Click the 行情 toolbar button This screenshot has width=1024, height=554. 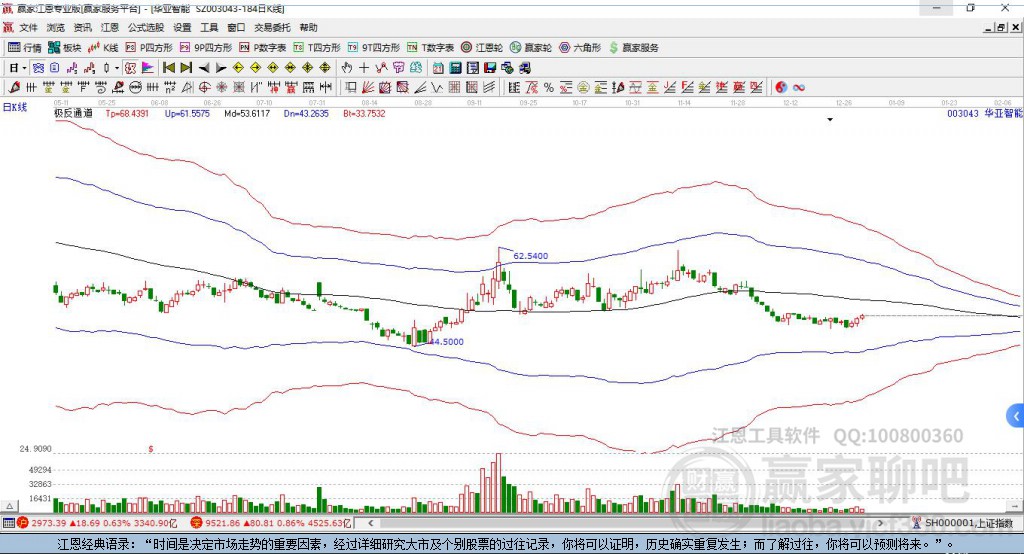[x=24, y=48]
